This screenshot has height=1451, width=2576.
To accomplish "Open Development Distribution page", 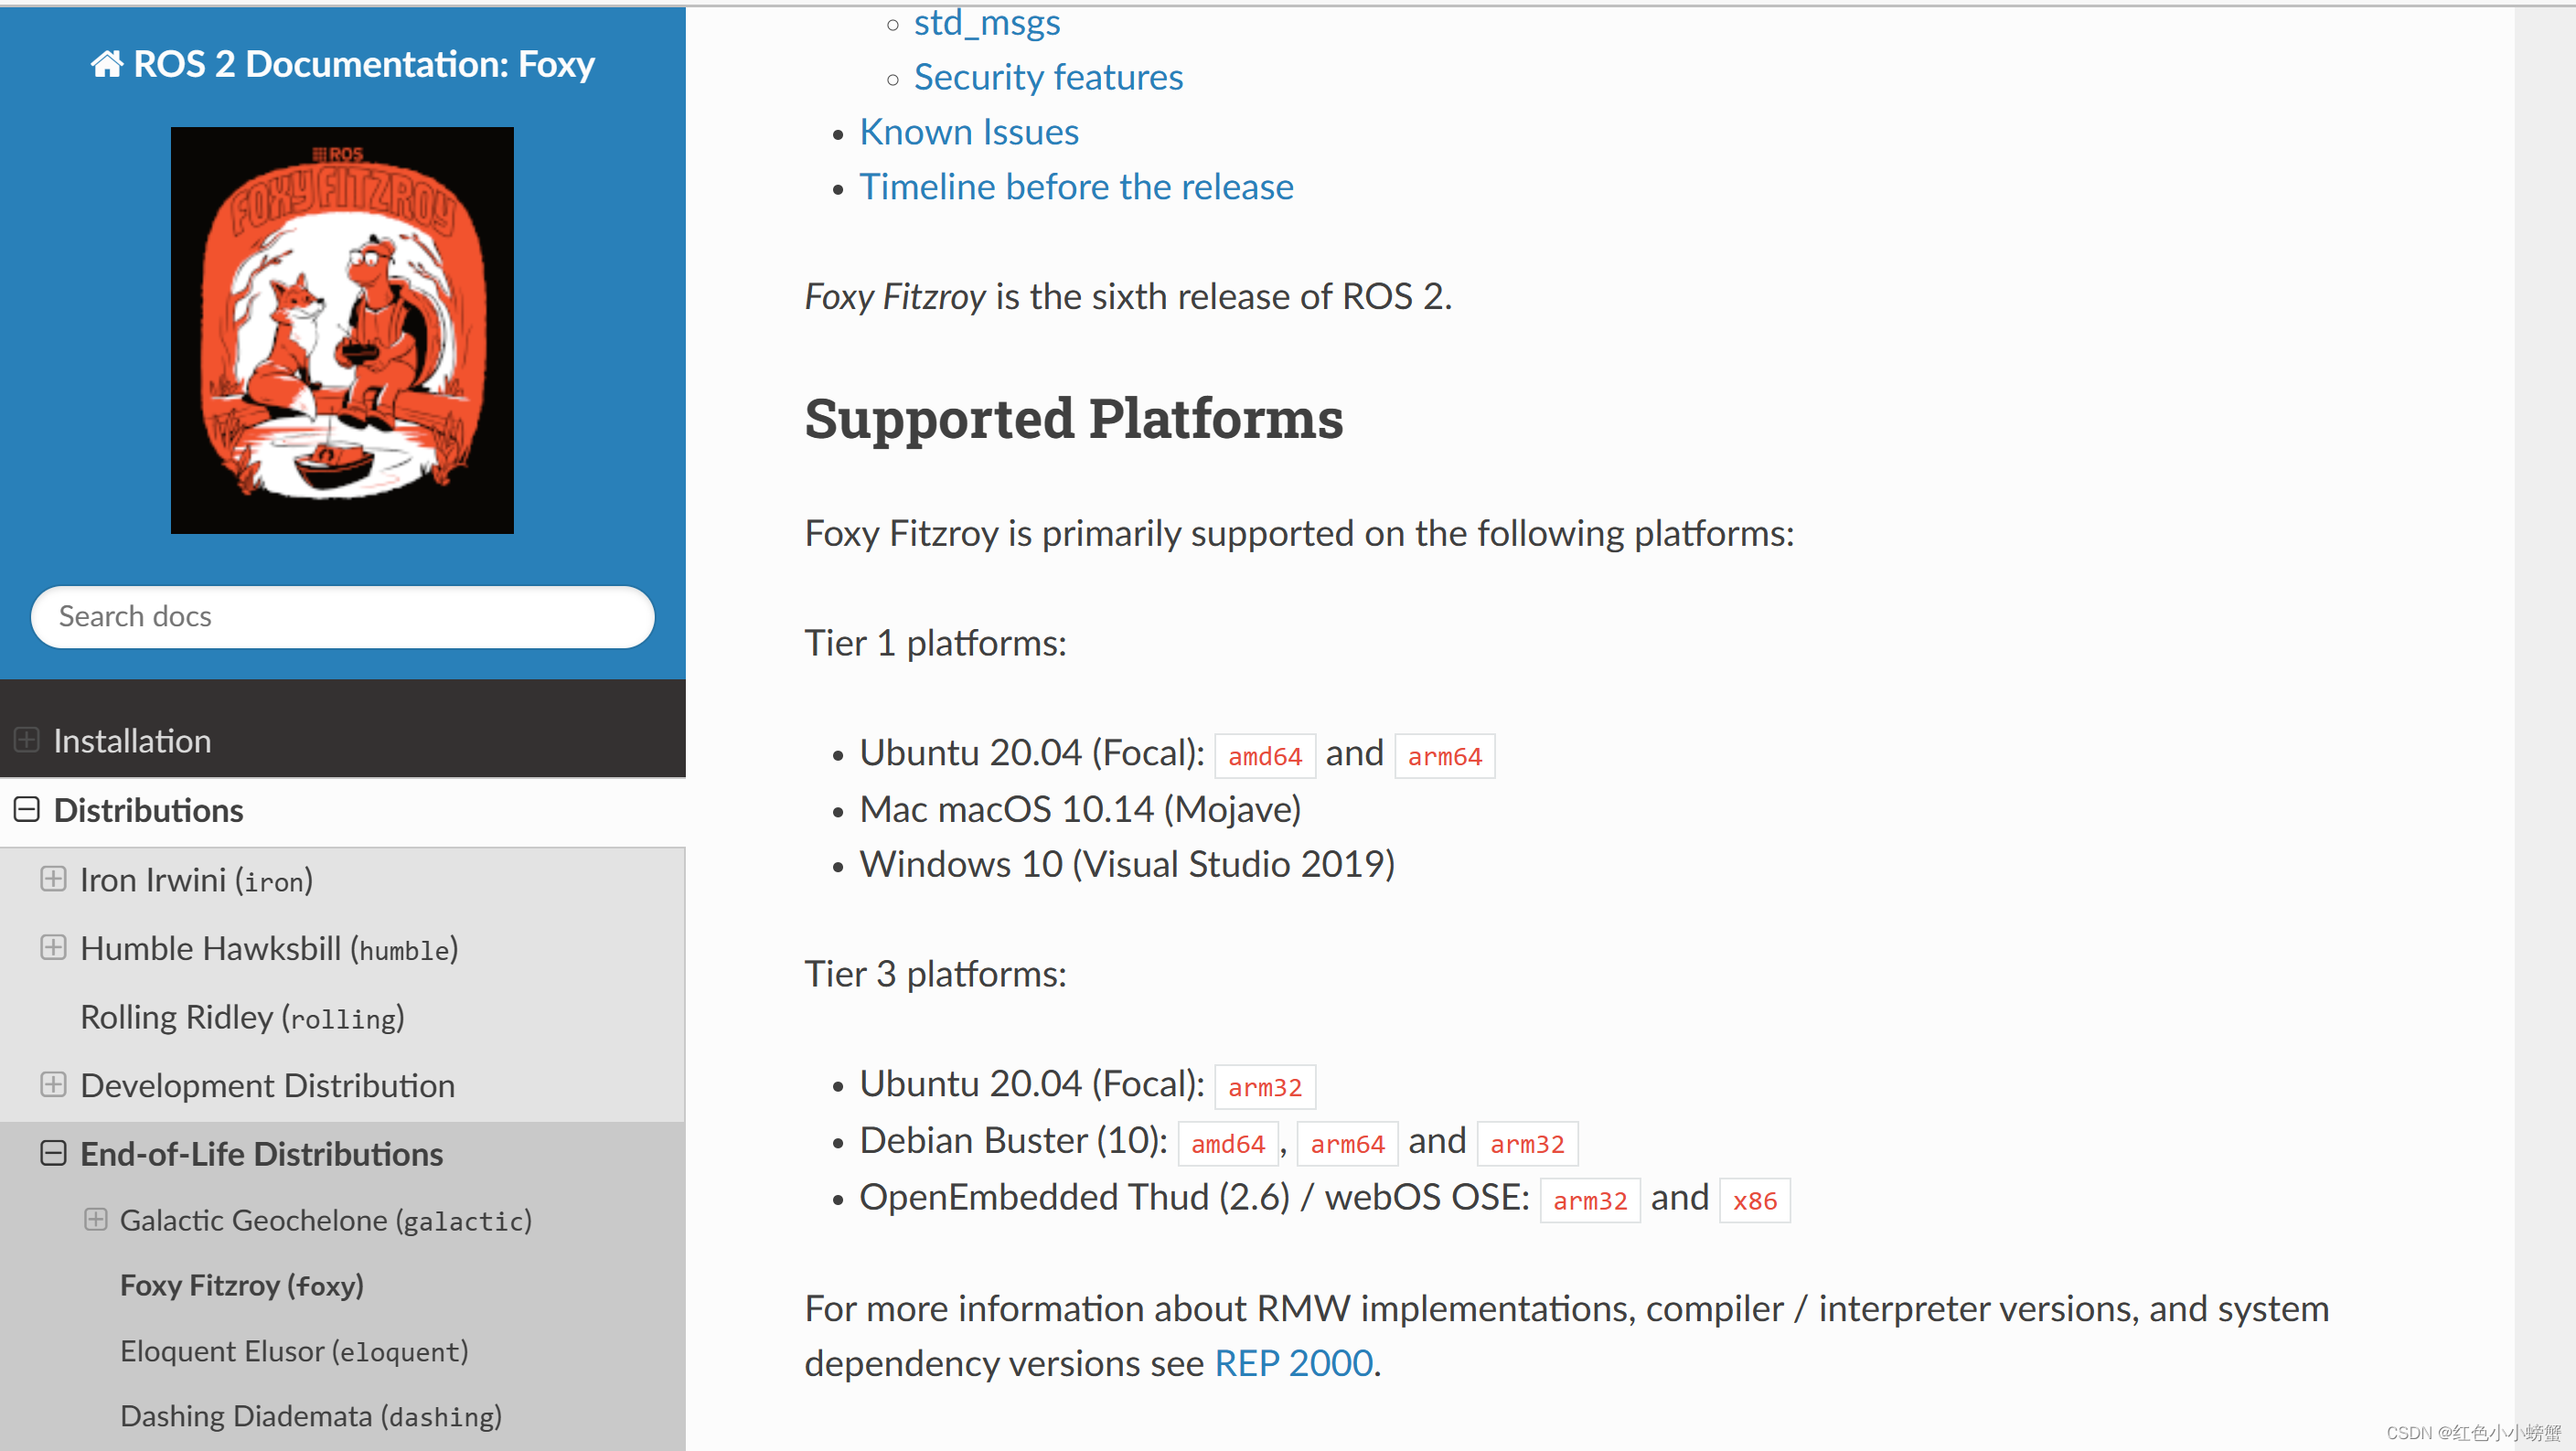I will pyautogui.click(x=267, y=1085).
